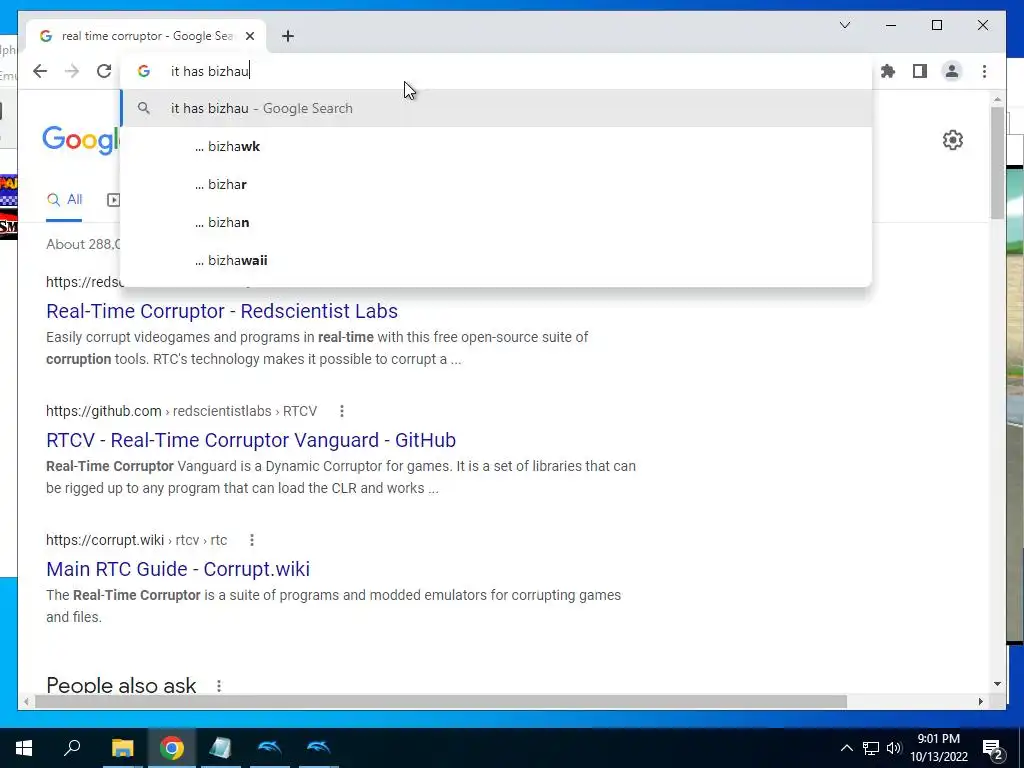Open Real-Time Corruptor - Redscientist Labs result
Screen dimensions: 1024x768
coord(222,311)
